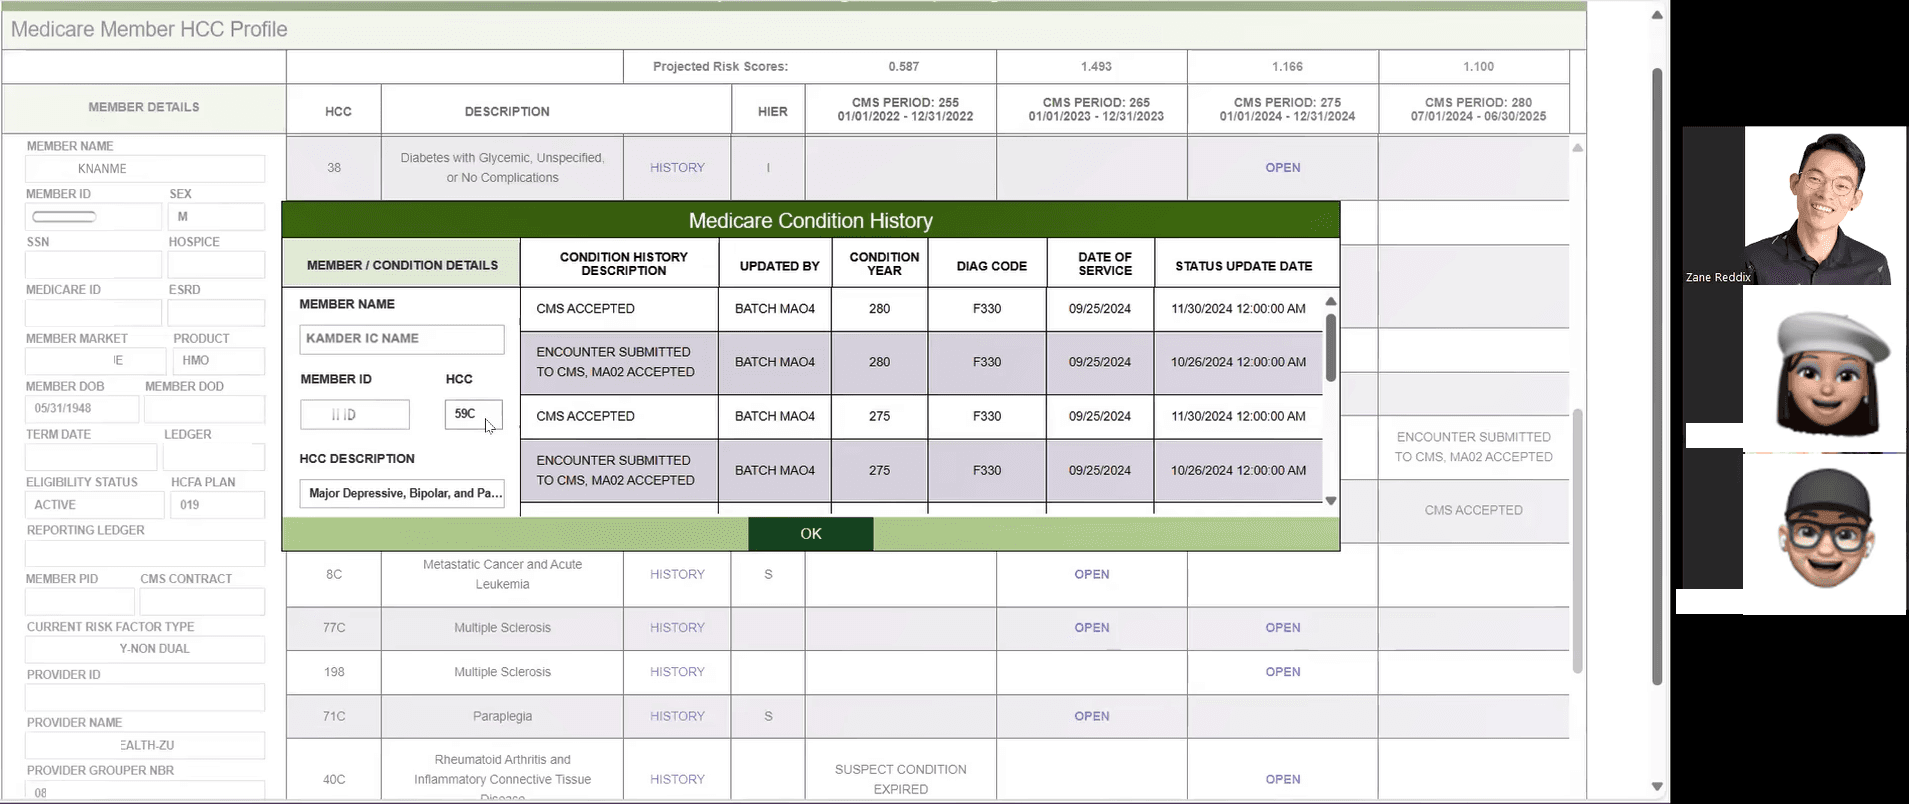Click the HCC Description field in dialog
The image size is (1909, 804).
pyautogui.click(x=402, y=494)
